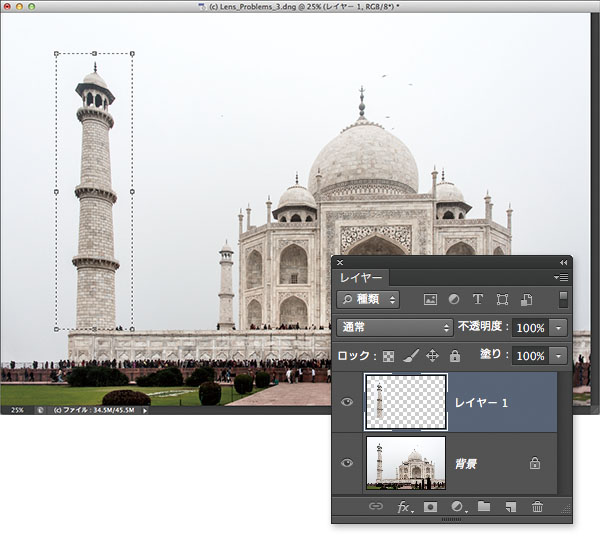
Task: Create a new layer group folder
Action: tap(484, 508)
